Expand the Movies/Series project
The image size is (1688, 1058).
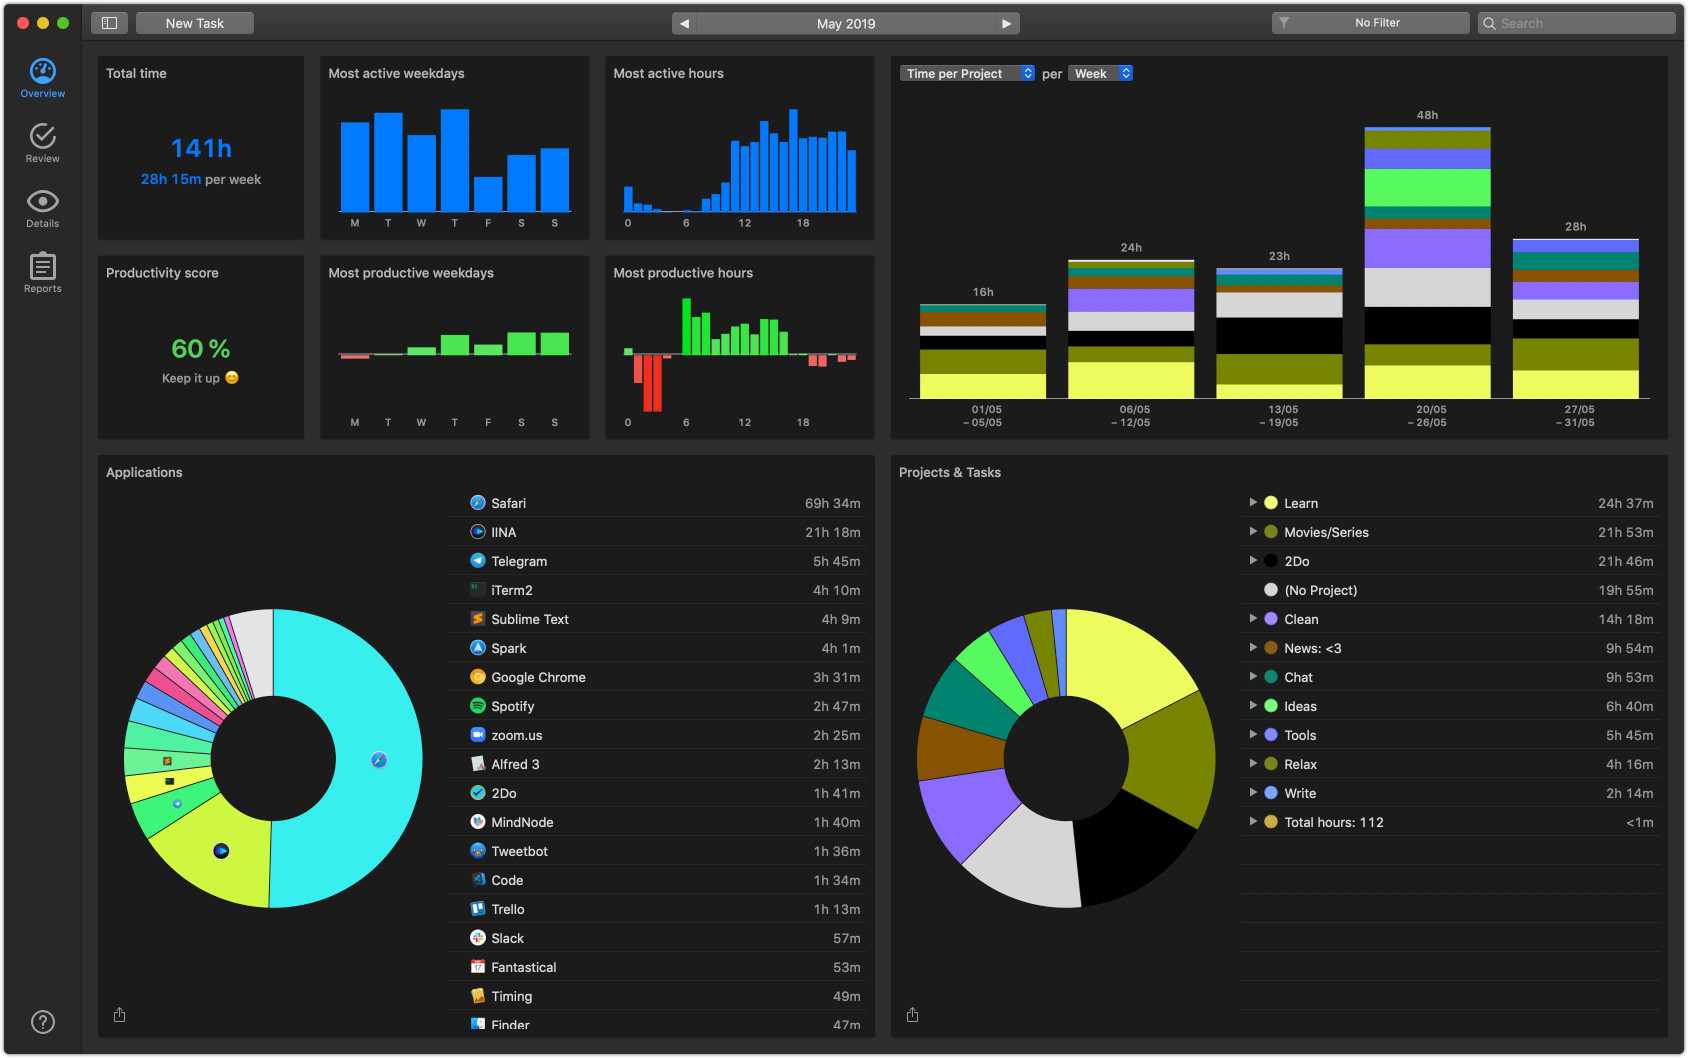click(x=1253, y=531)
